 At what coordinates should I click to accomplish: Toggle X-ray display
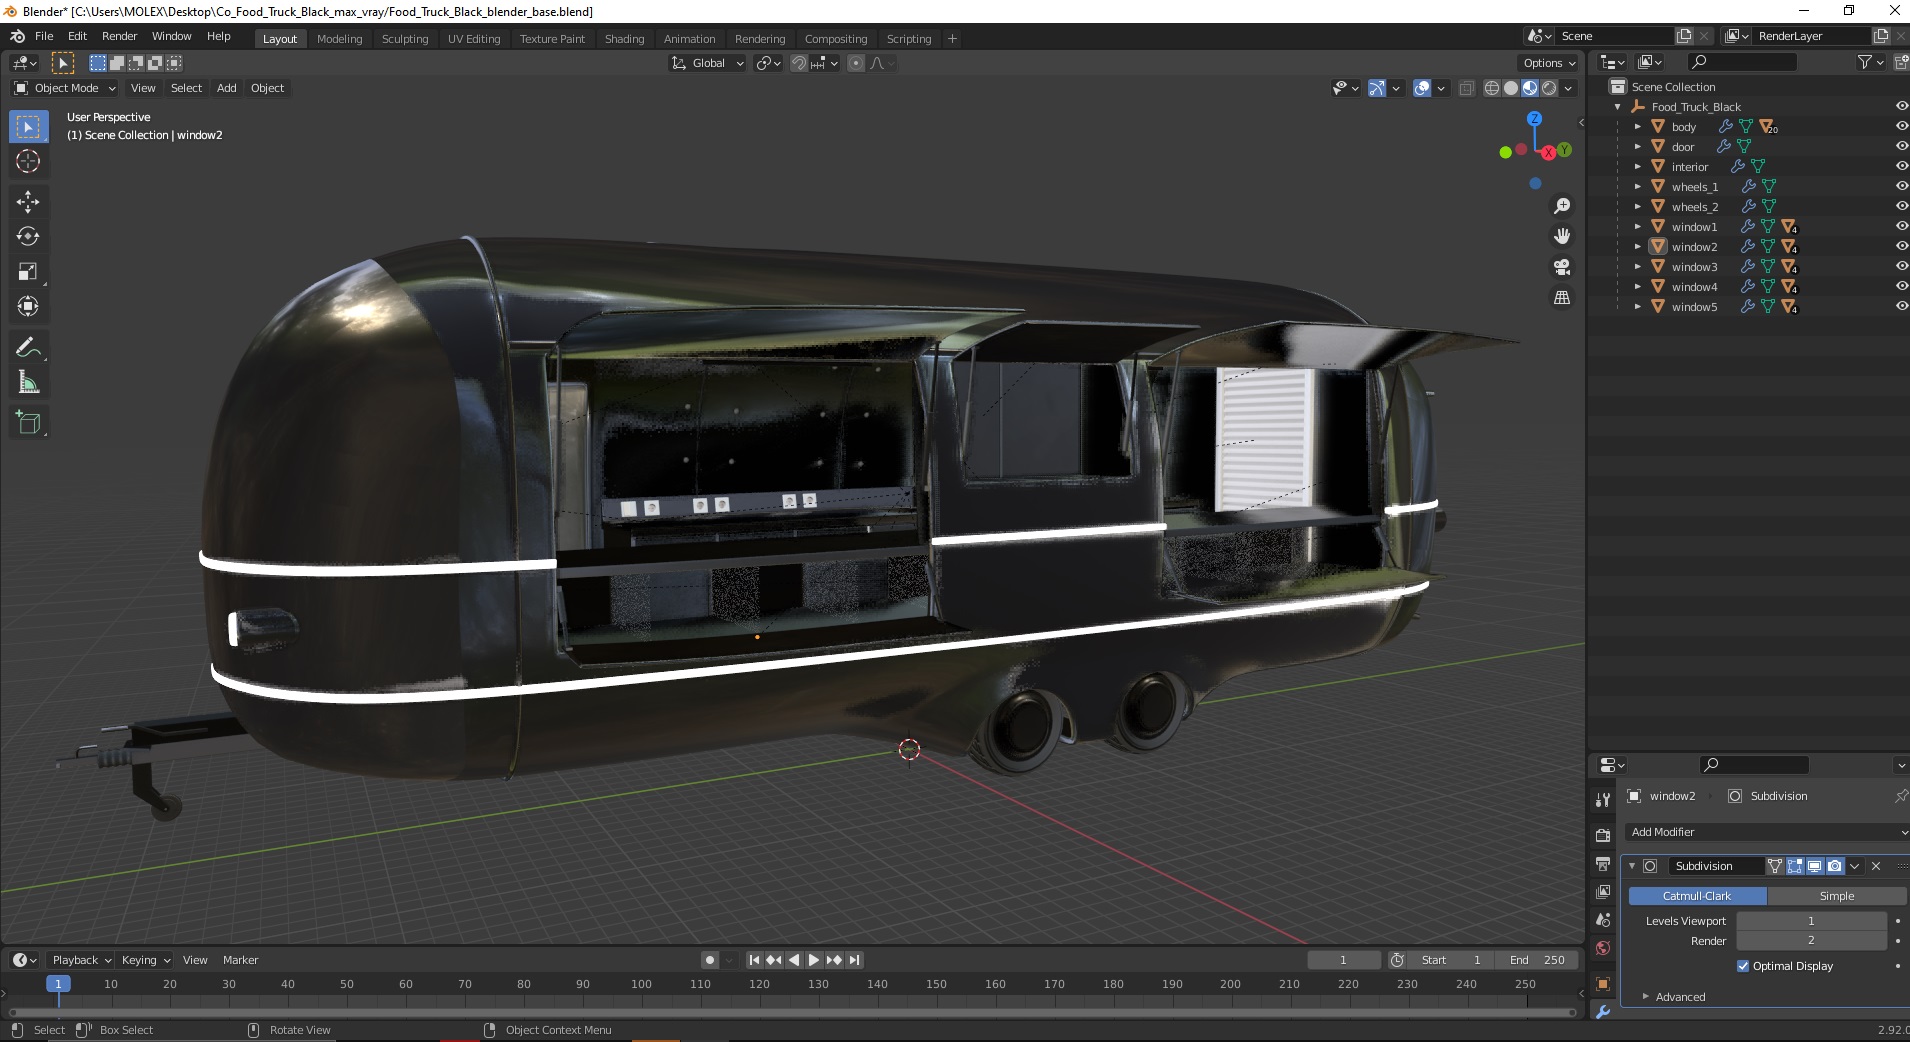point(1467,88)
